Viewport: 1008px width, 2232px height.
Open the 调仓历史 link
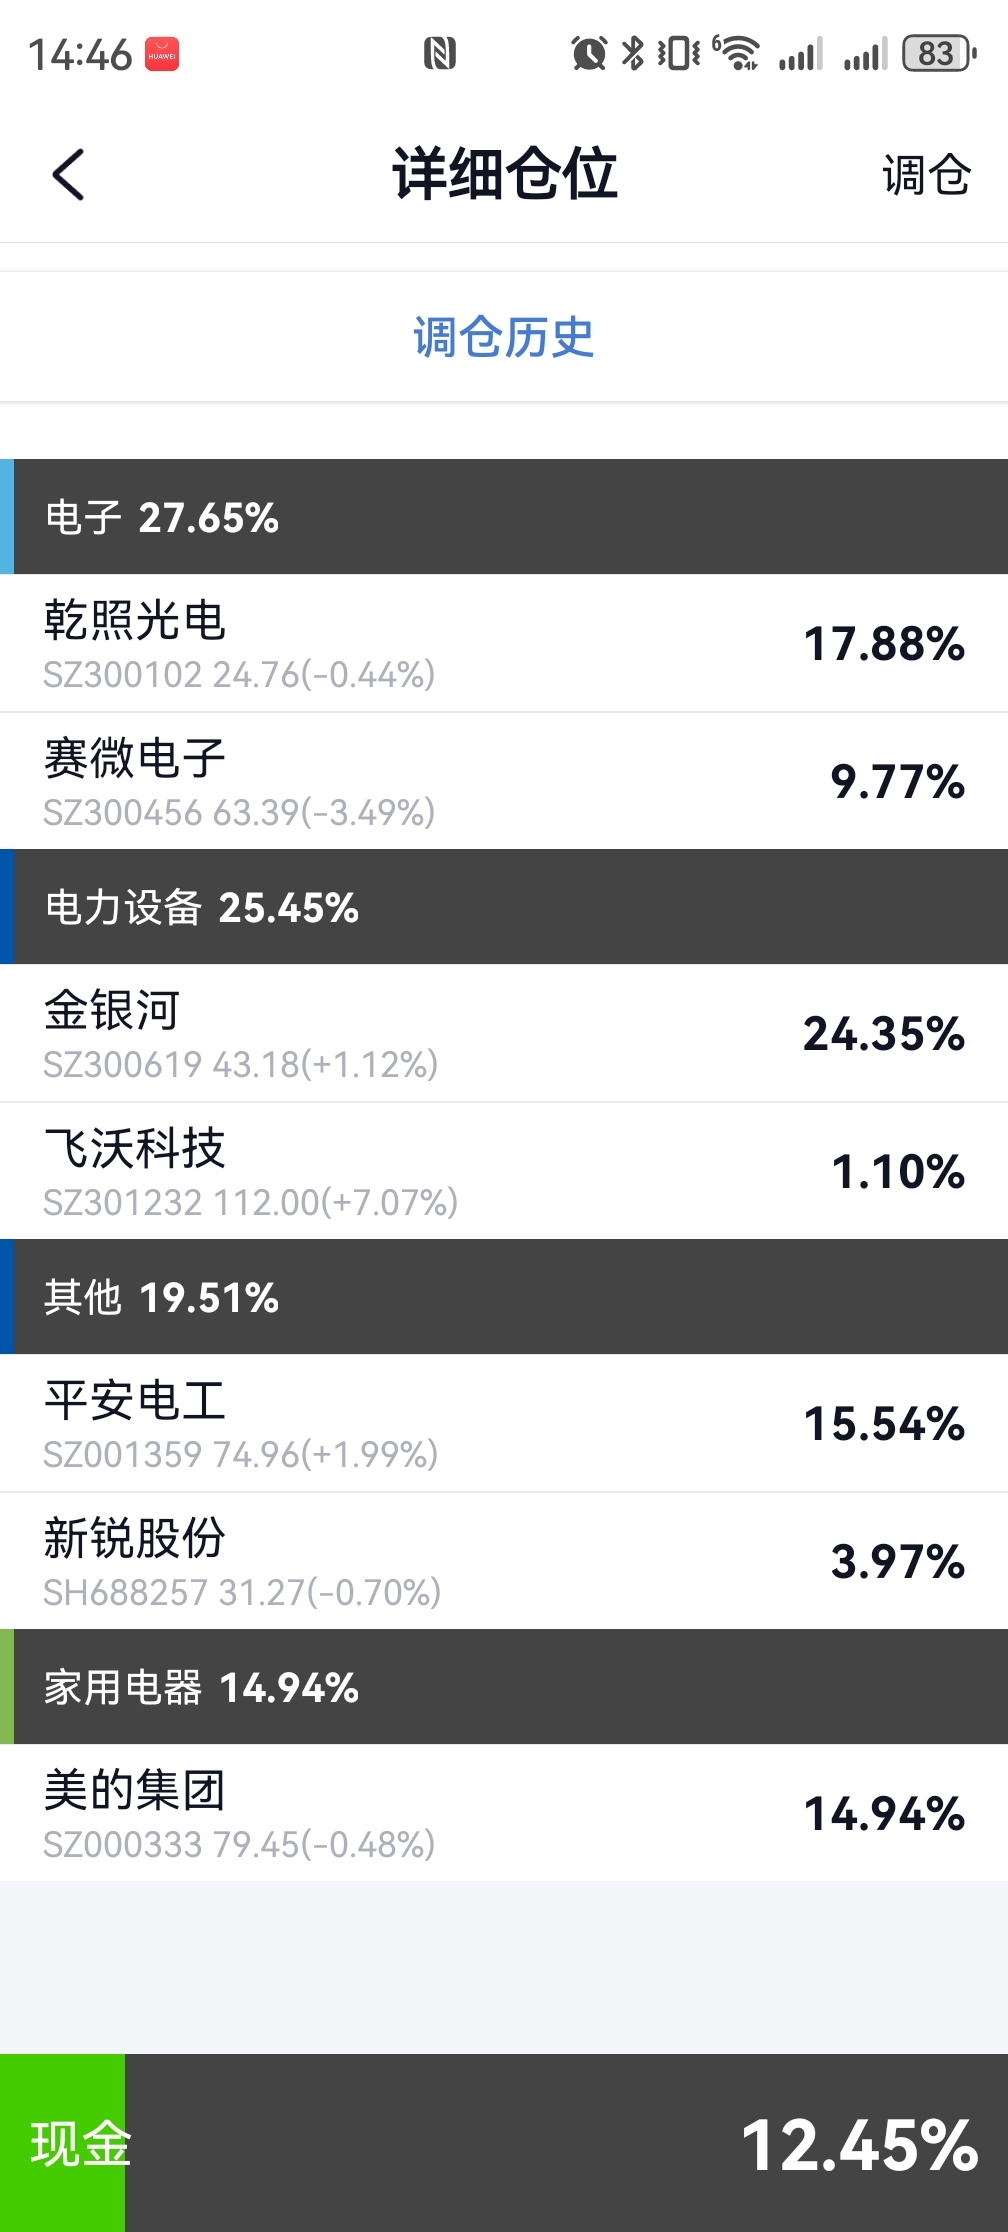[504, 337]
